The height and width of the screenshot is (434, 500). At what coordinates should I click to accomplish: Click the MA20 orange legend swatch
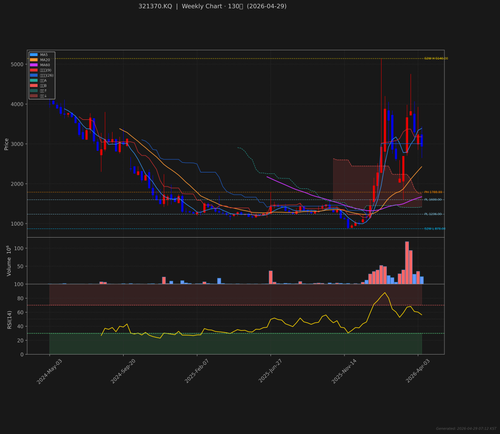tap(34, 60)
